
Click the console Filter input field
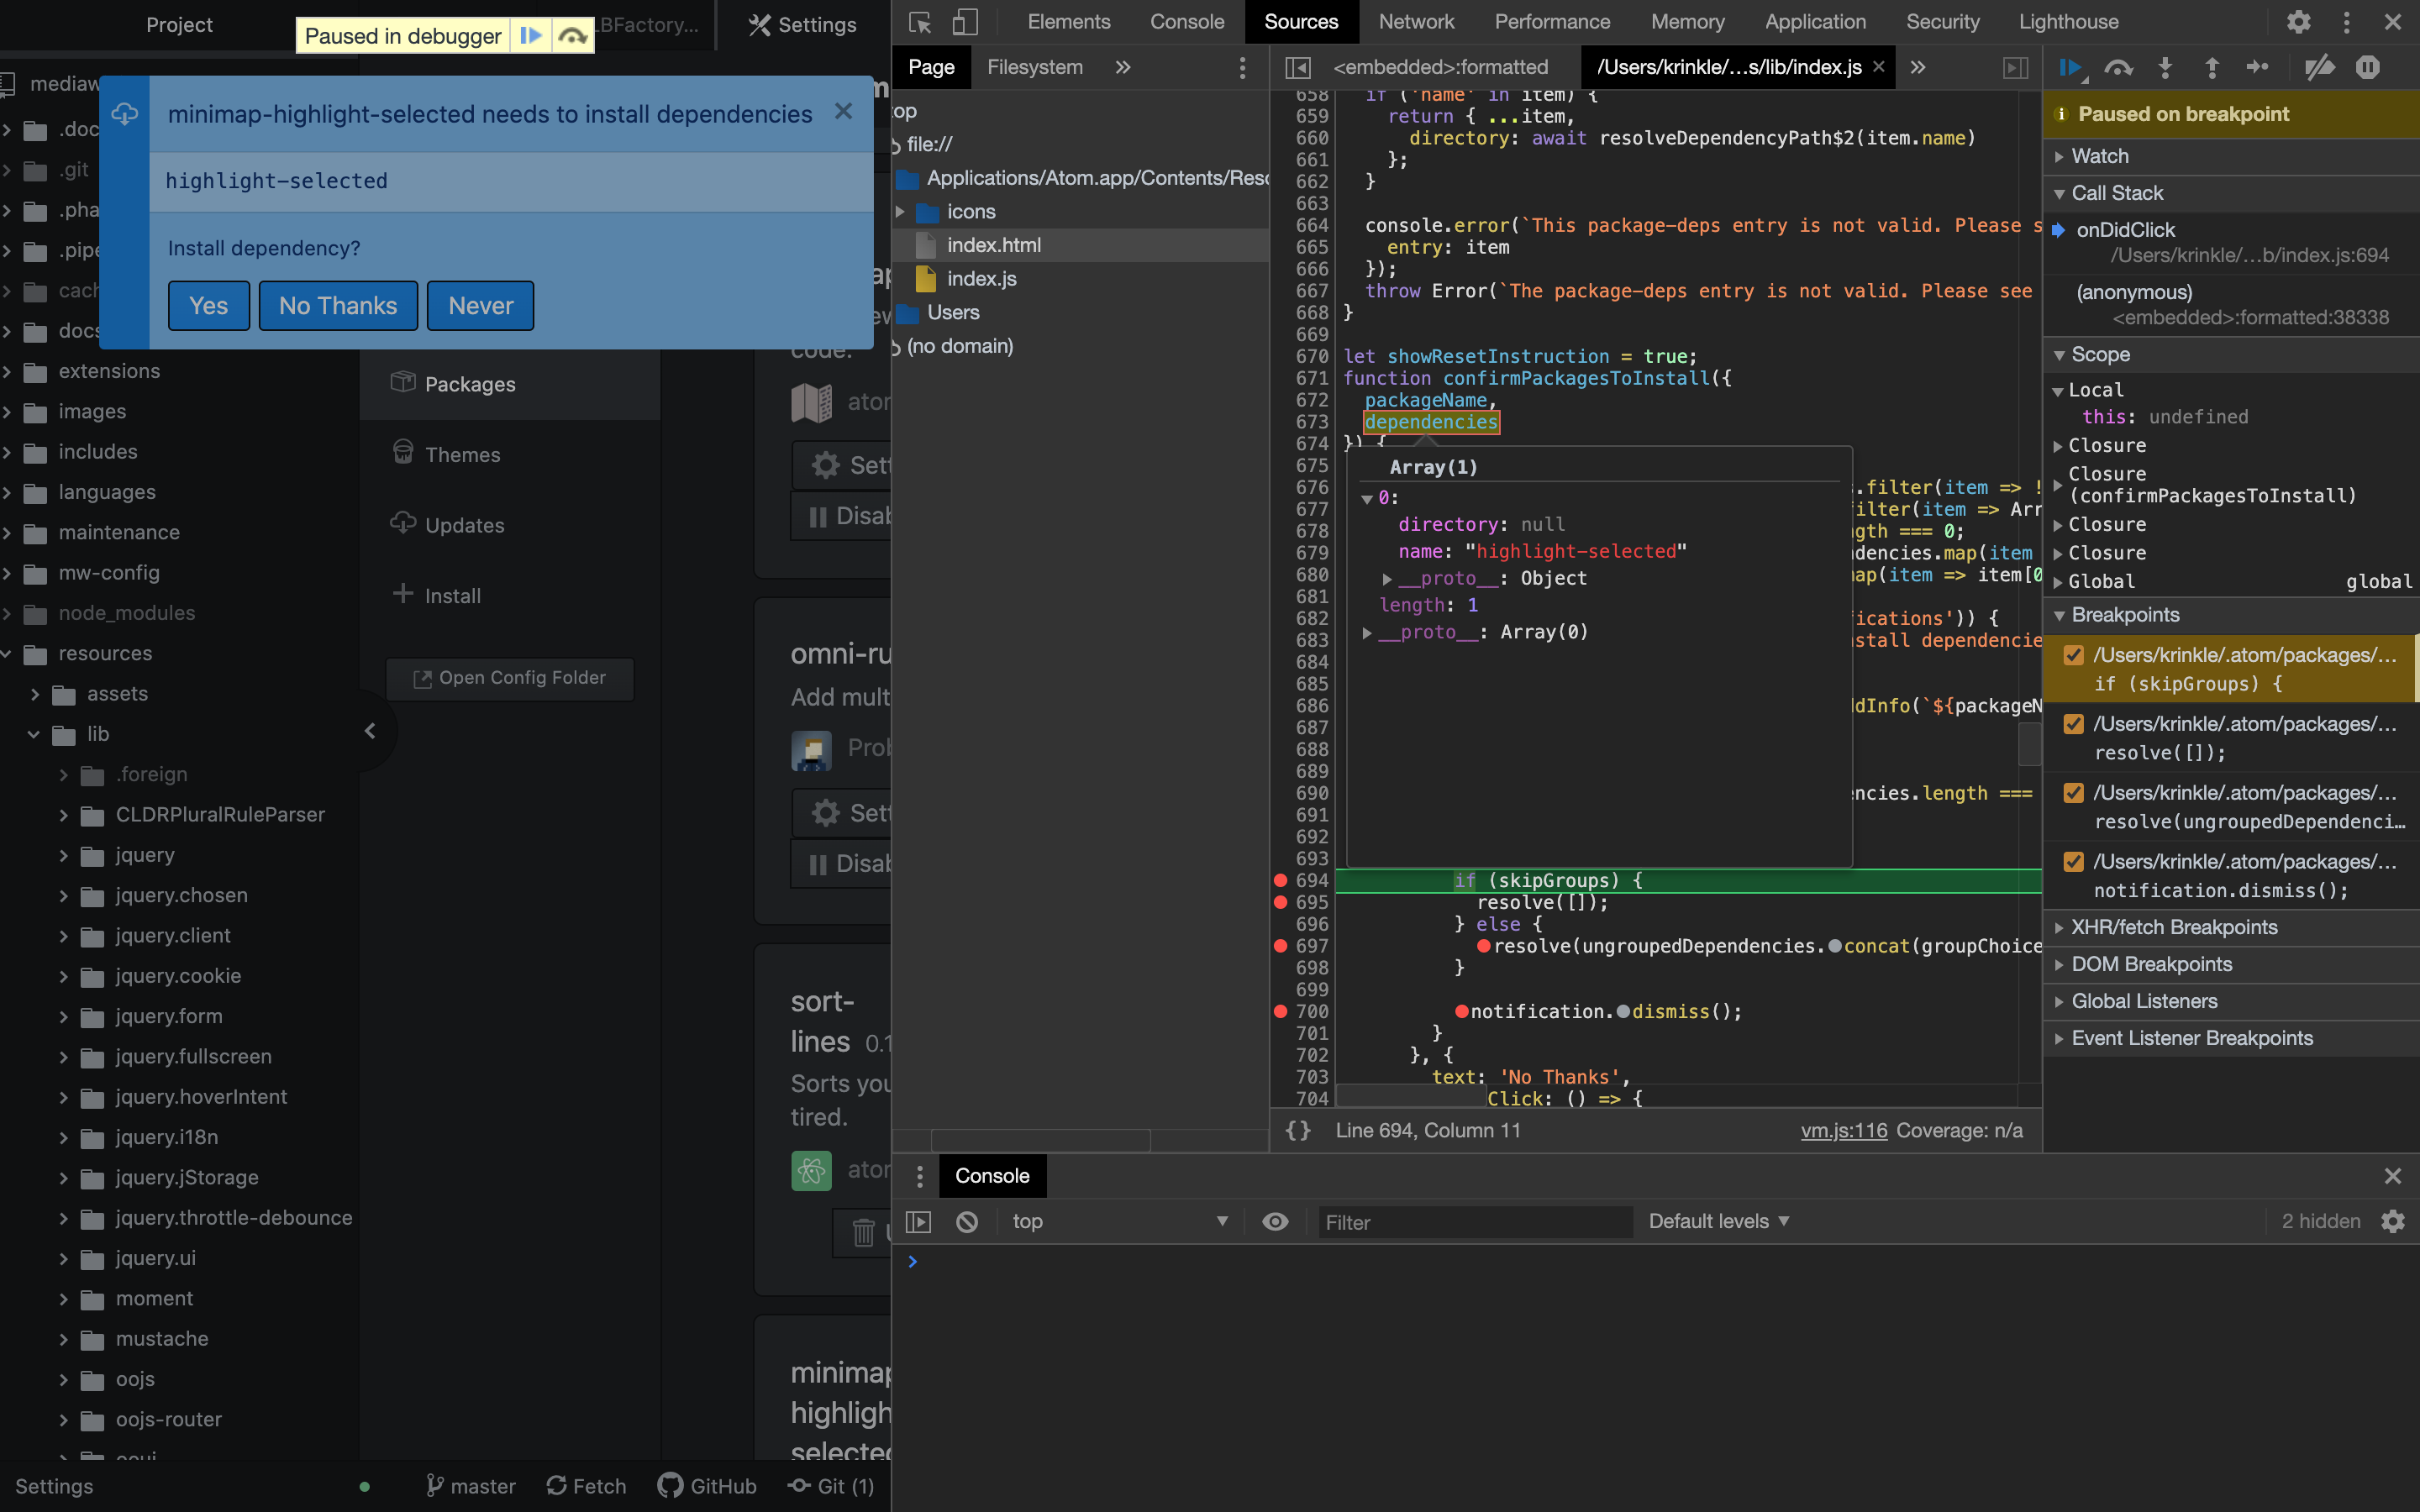coord(1474,1222)
